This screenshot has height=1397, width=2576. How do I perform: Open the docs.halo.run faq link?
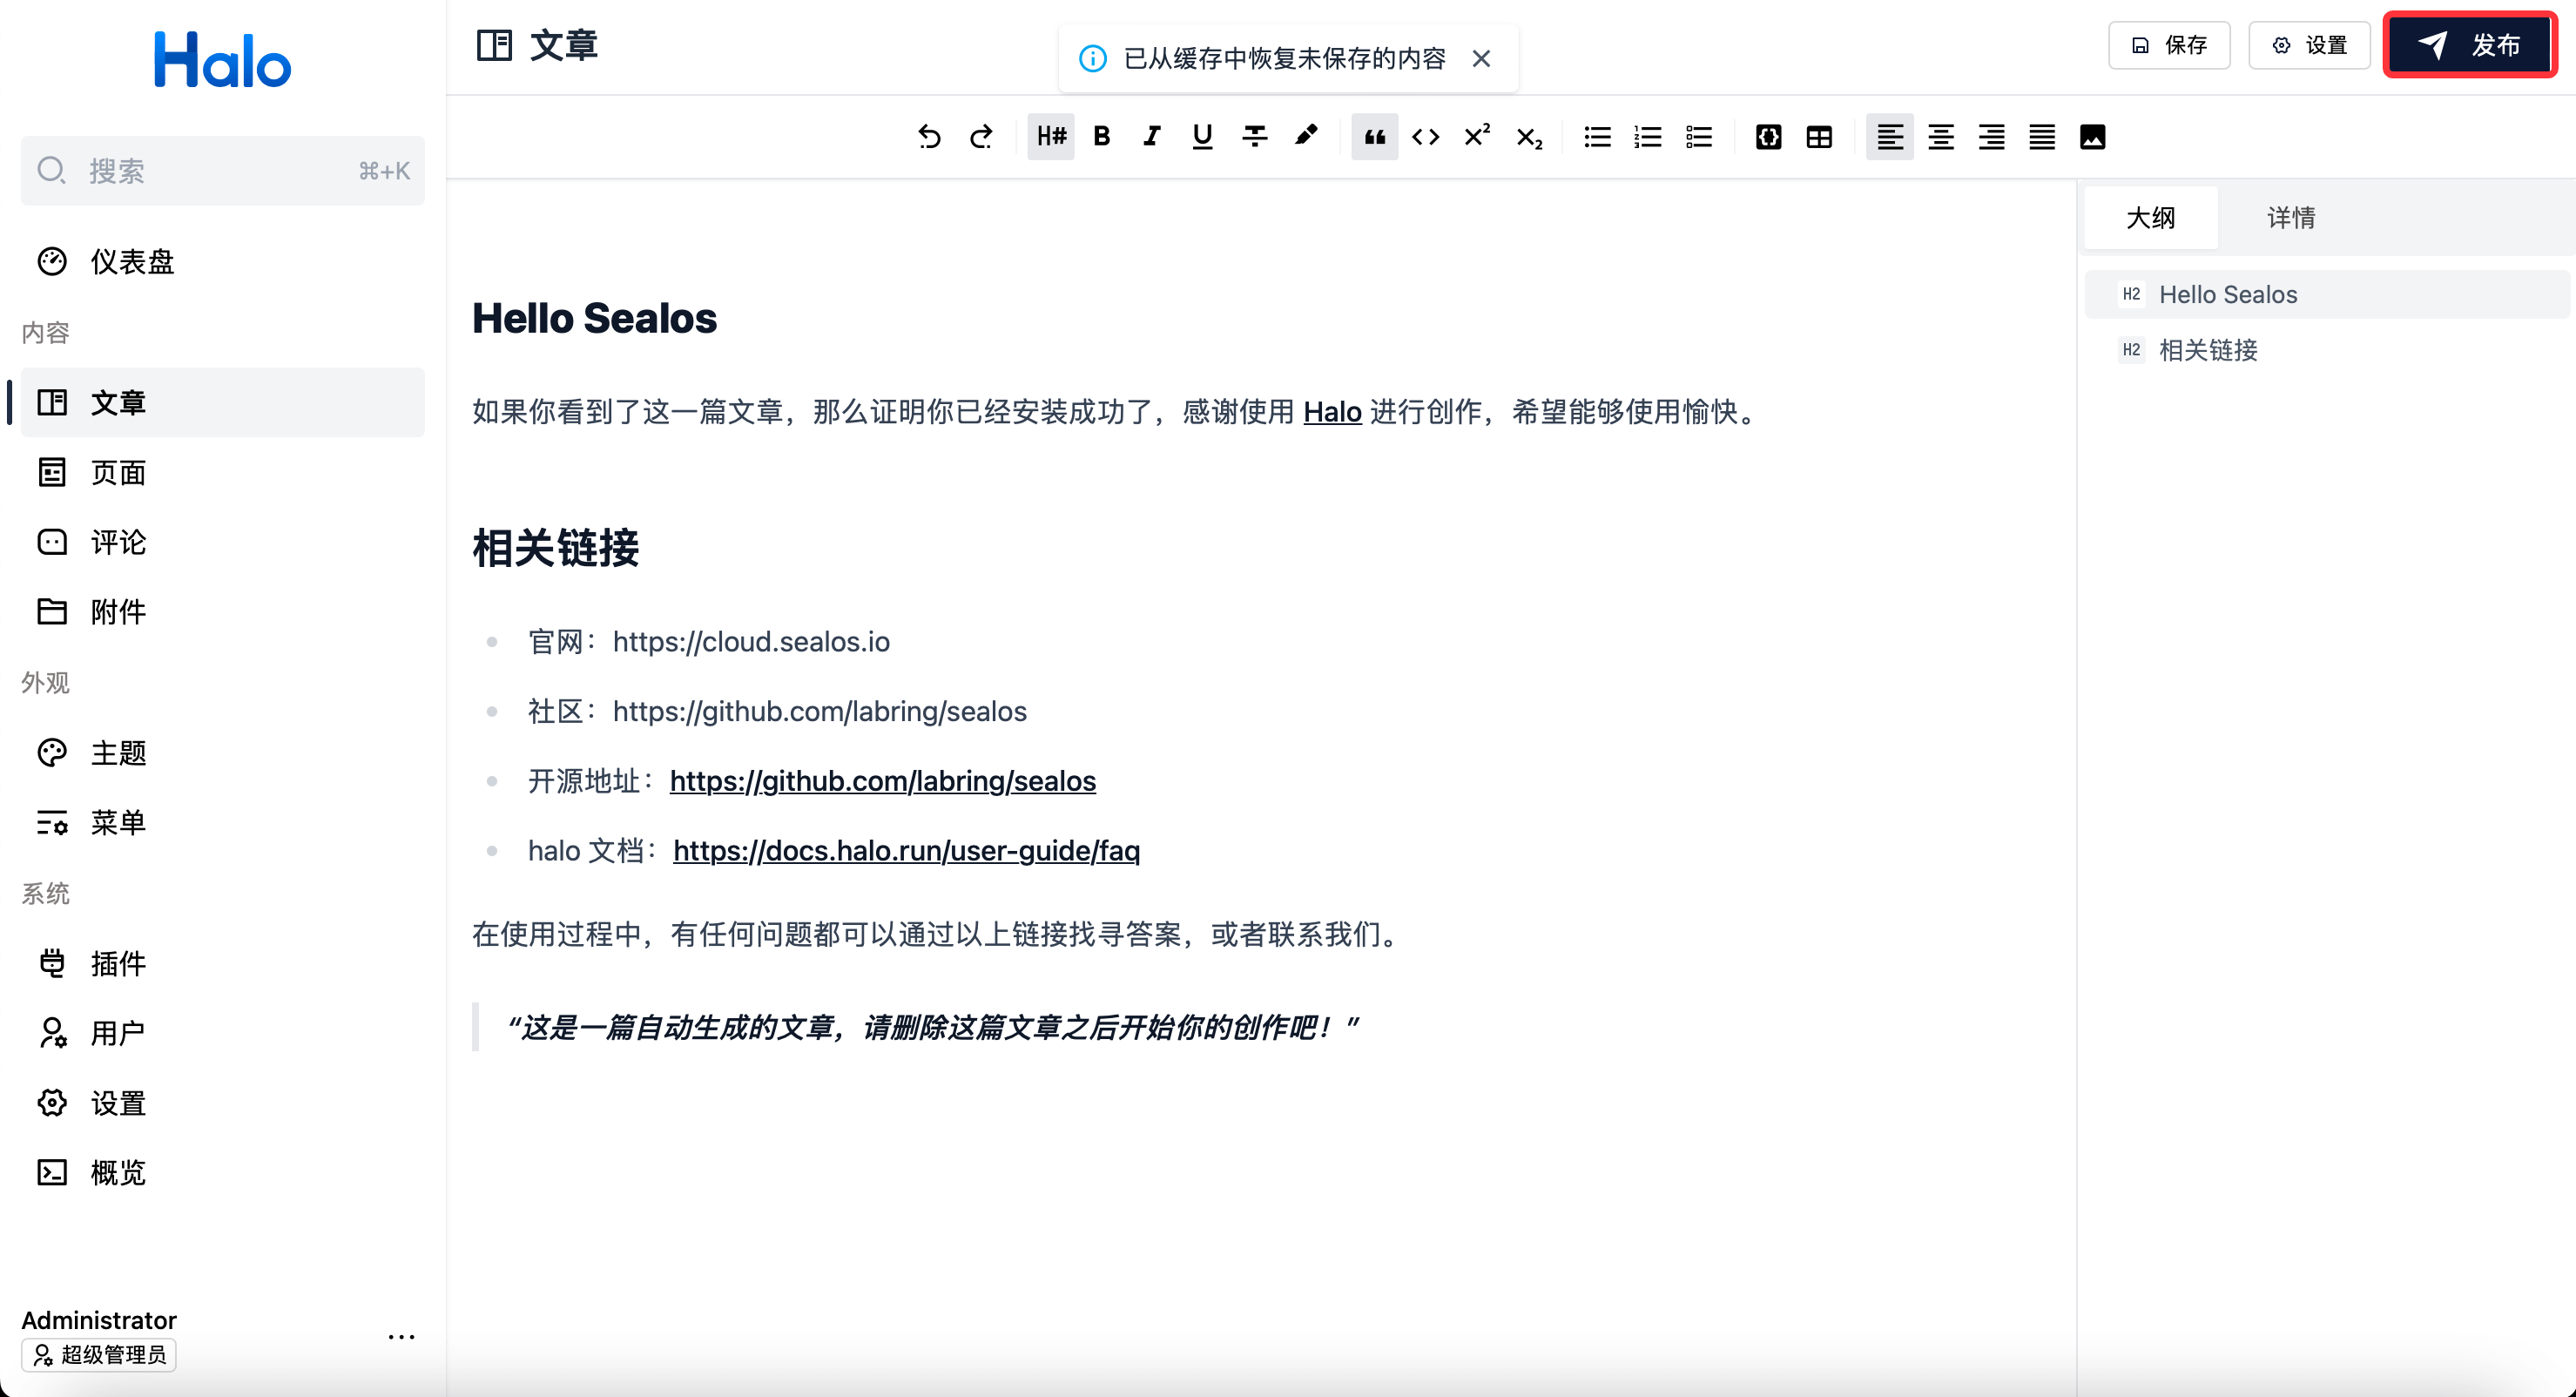point(906,850)
